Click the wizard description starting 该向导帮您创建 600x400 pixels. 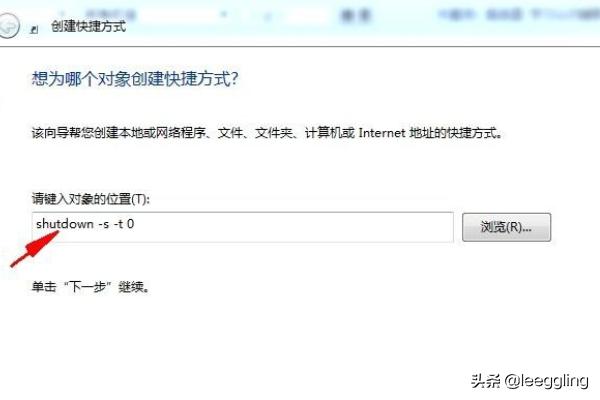[x=267, y=133]
